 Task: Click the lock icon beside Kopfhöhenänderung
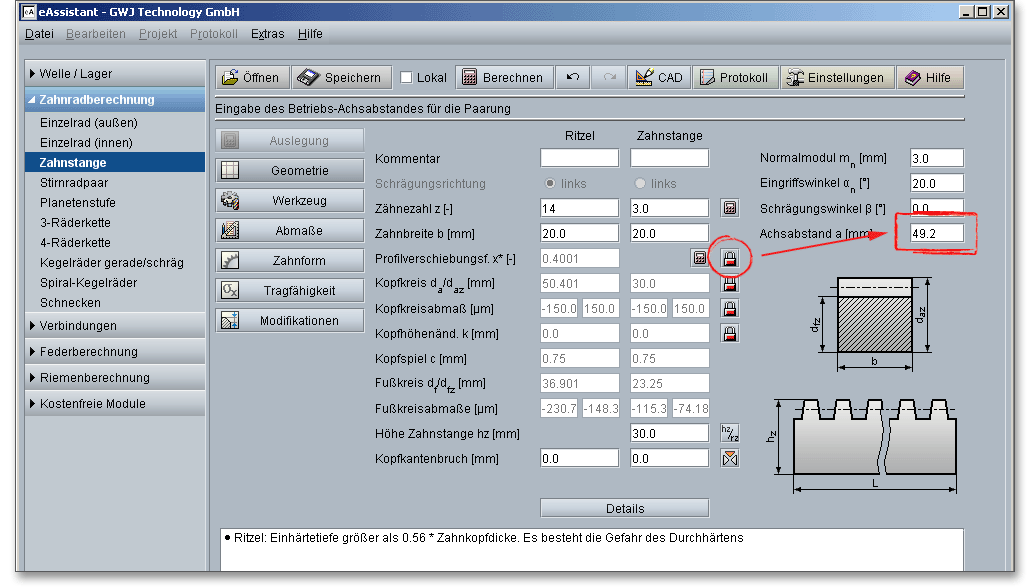coord(730,333)
